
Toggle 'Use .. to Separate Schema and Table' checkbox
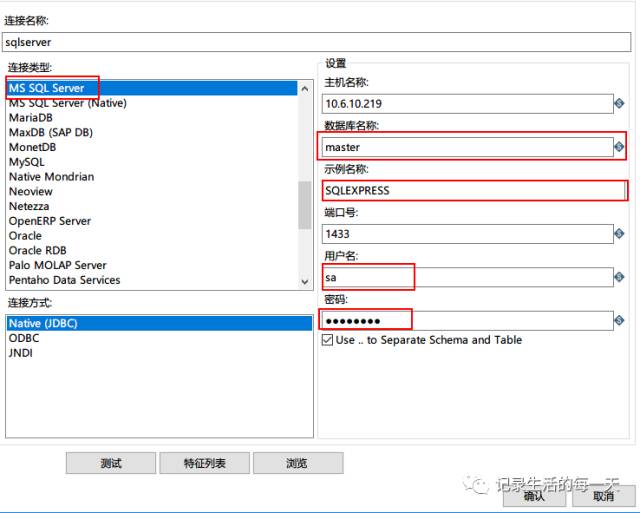(x=327, y=340)
